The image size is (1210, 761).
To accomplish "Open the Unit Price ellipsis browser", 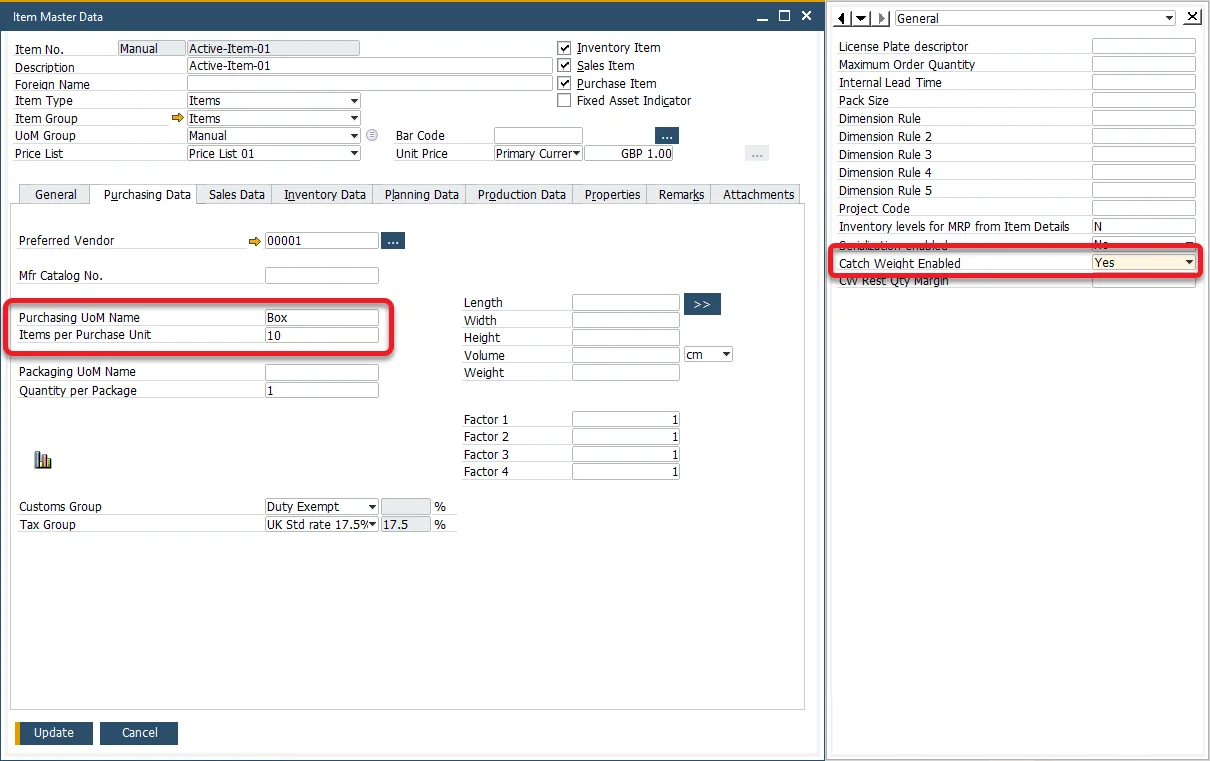I will point(756,153).
